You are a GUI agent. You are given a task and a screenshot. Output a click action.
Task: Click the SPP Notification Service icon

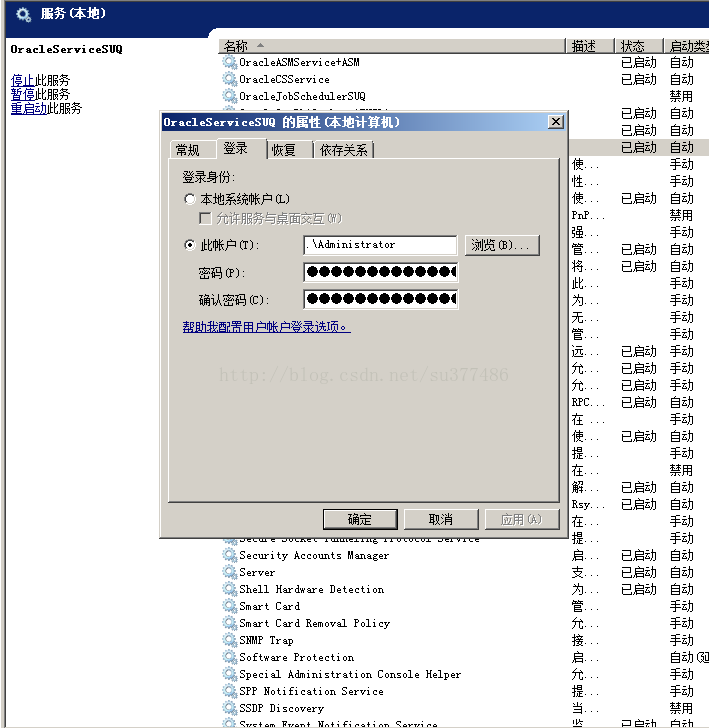click(229, 691)
